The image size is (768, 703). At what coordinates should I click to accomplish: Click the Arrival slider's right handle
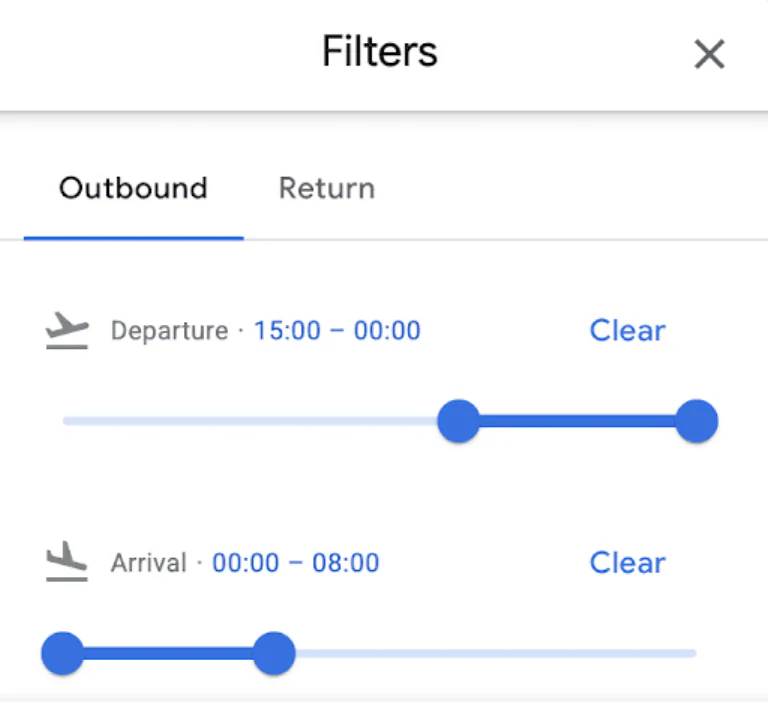(x=273, y=654)
